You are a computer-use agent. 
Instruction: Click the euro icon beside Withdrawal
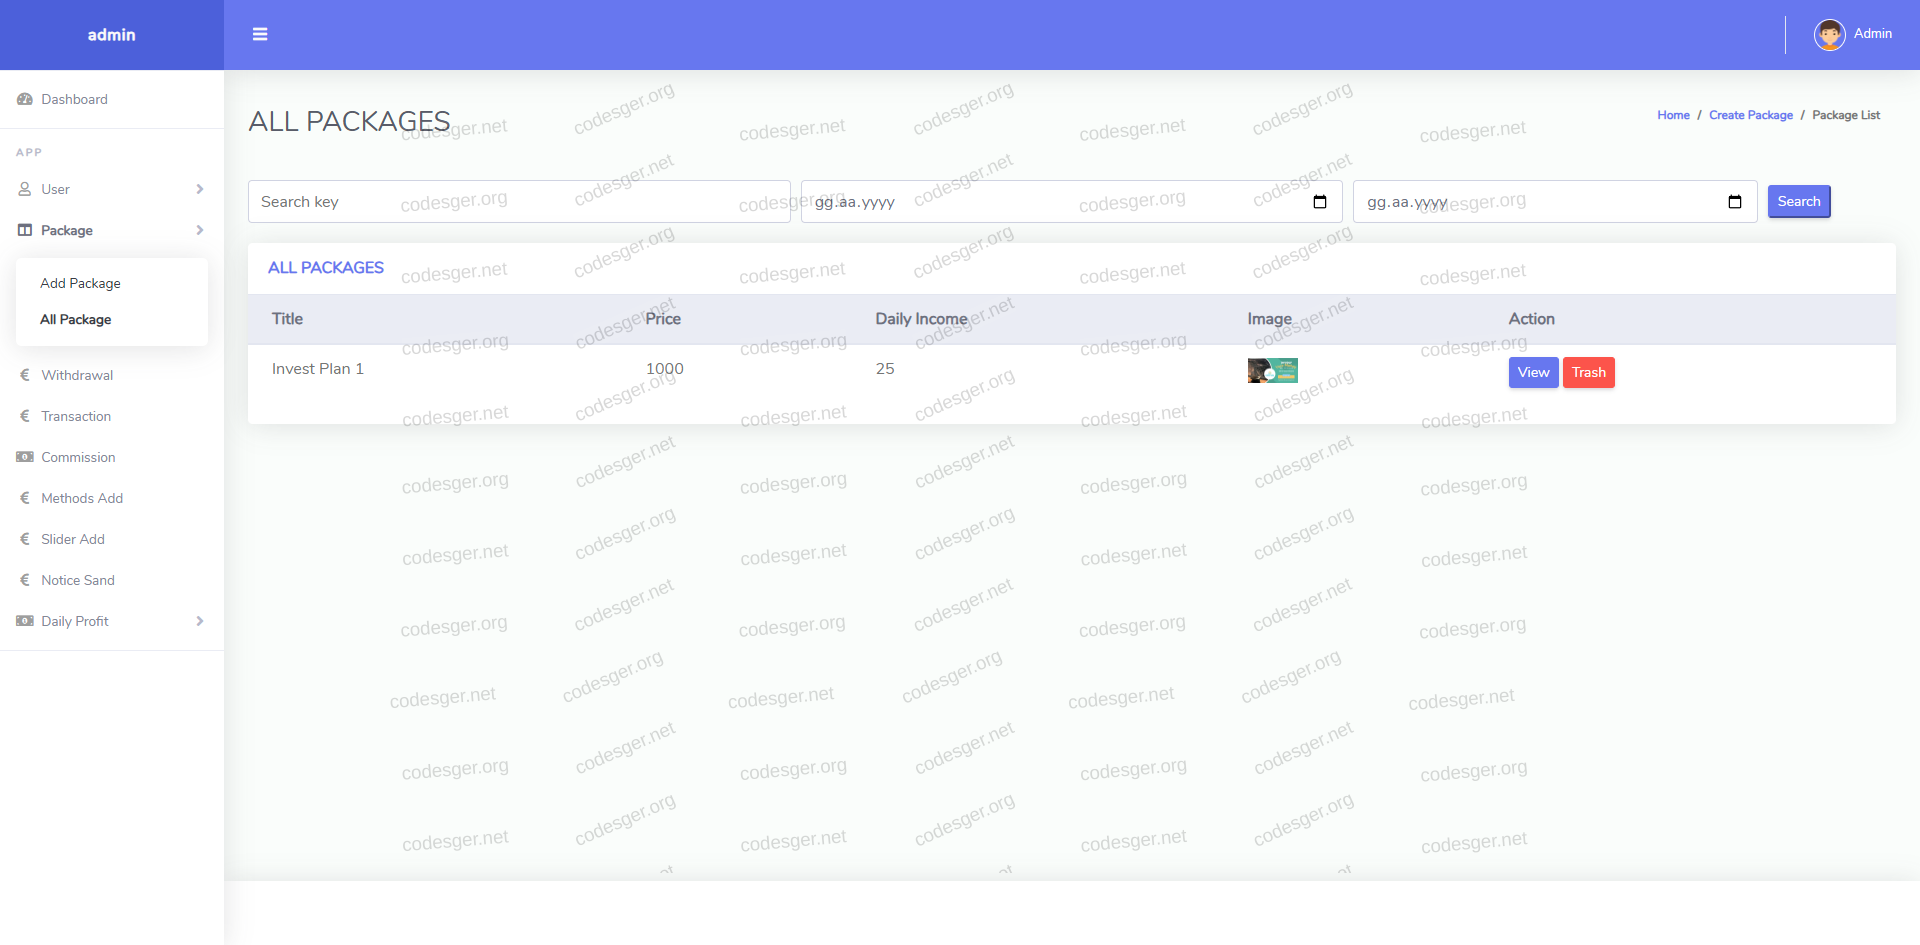(25, 375)
